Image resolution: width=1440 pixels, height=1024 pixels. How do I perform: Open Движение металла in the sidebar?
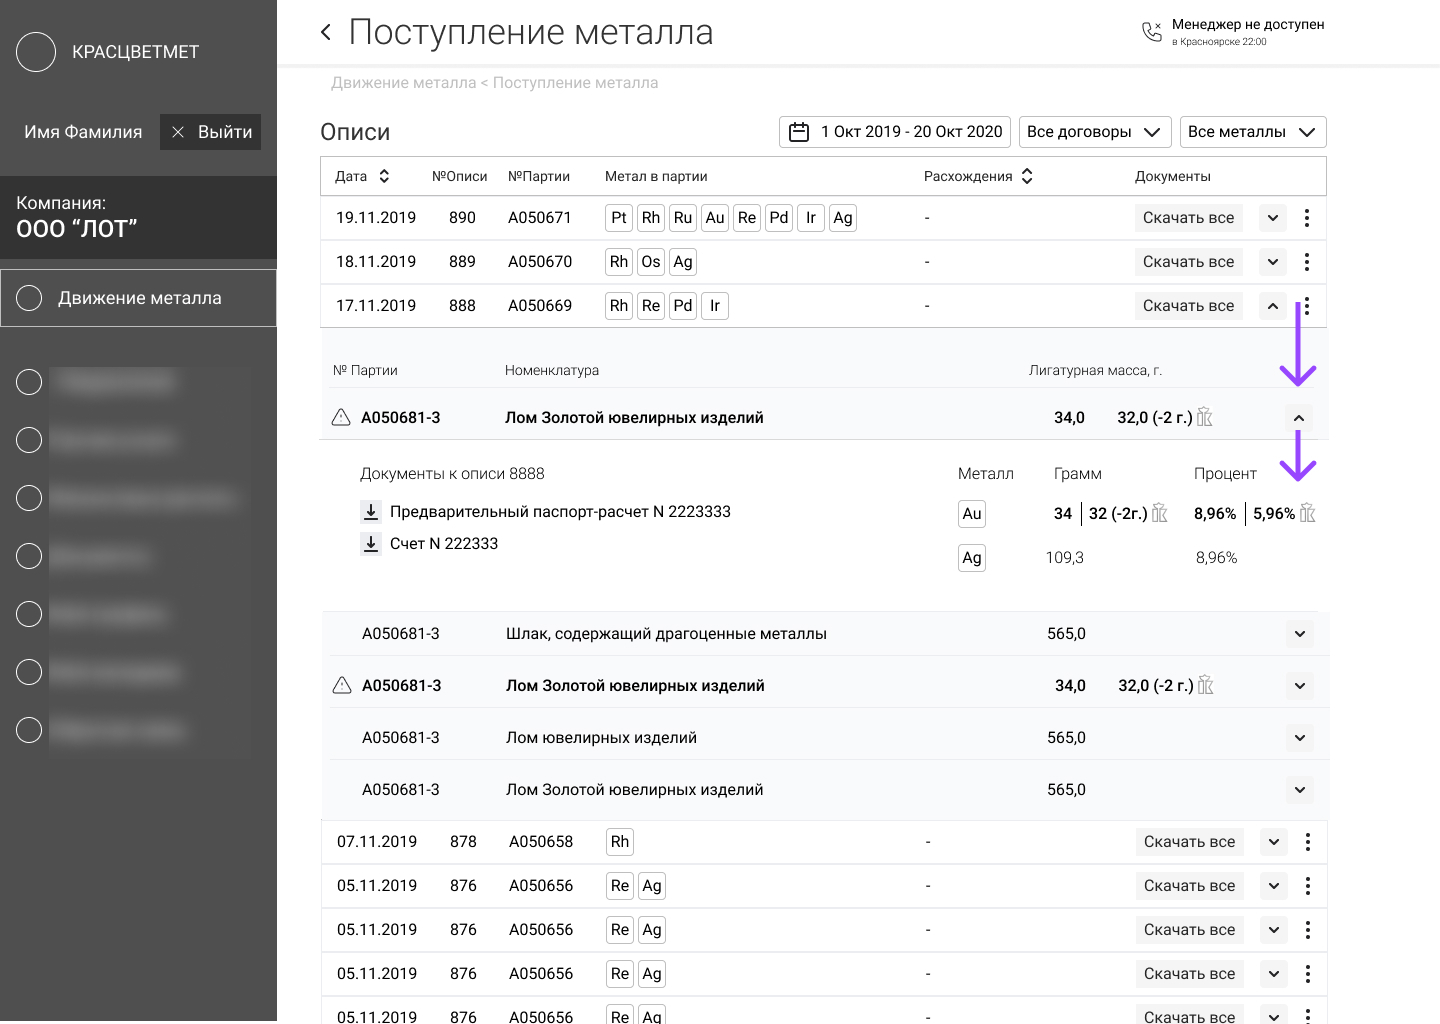point(138,298)
